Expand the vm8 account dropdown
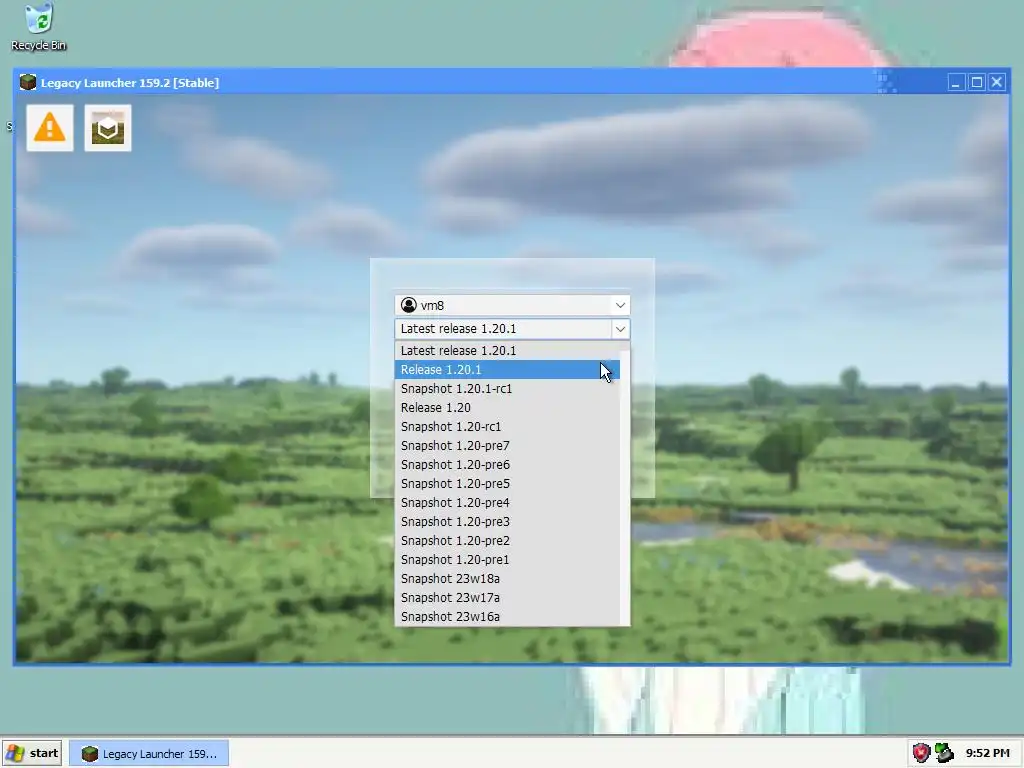Screen dimensions: 1024x768 [620, 305]
